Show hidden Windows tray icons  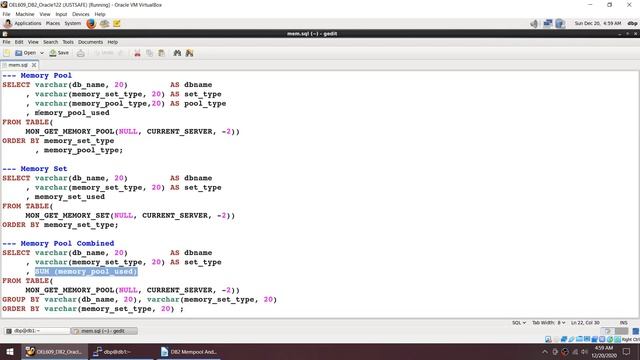(545, 352)
